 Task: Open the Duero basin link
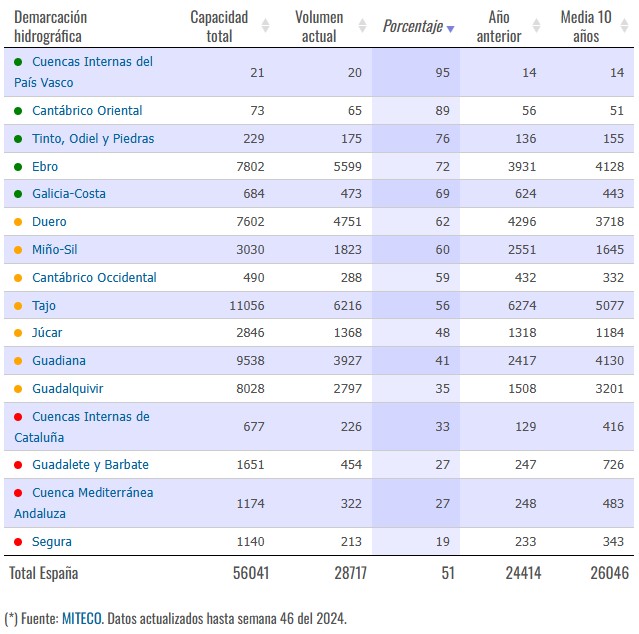click(x=49, y=222)
